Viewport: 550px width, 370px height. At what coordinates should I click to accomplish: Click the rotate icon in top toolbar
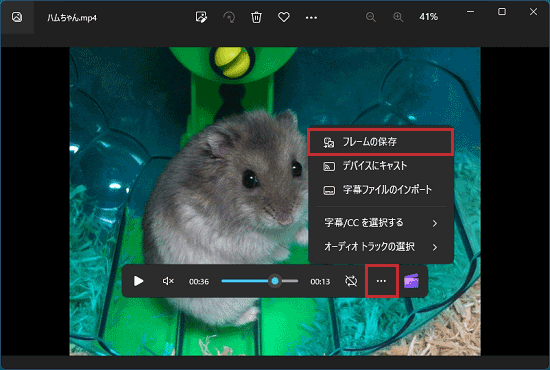pyautogui.click(x=229, y=17)
